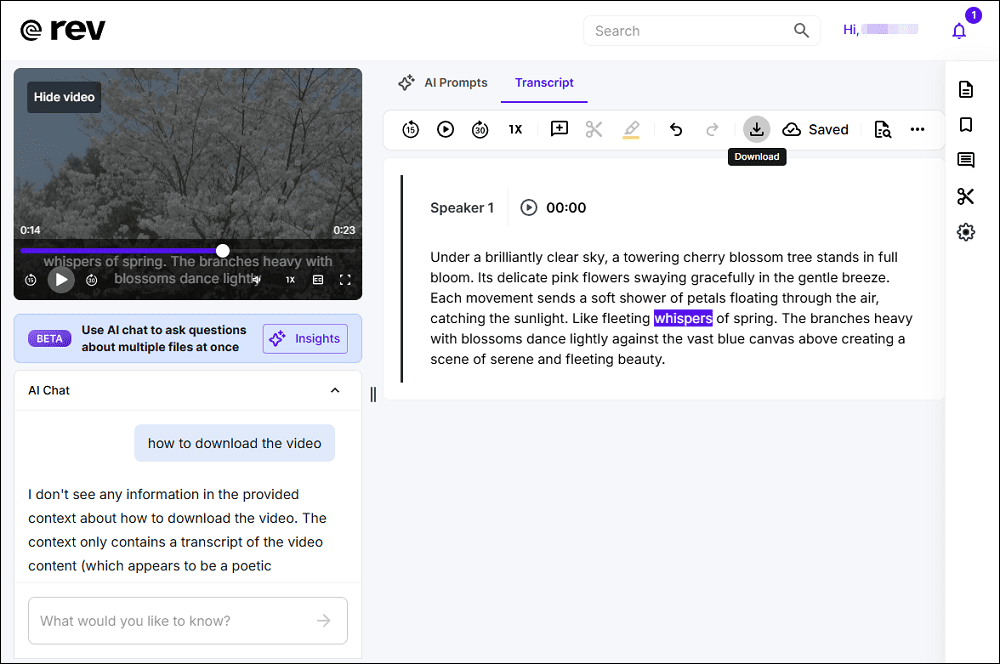Screen dimensions: 1000x664
Task: Select the Transcript tab
Action: click(544, 83)
